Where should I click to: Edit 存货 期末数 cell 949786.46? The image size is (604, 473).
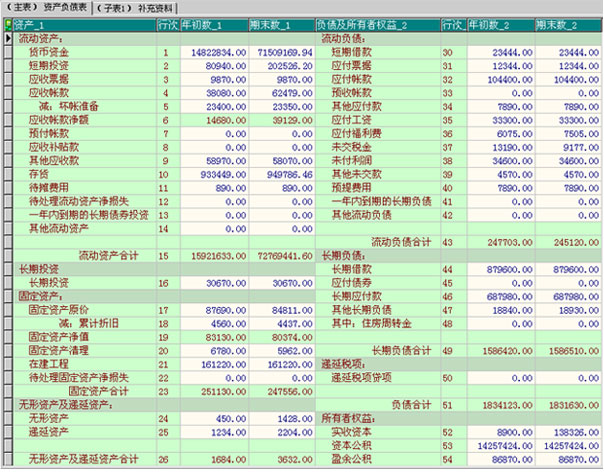point(282,174)
